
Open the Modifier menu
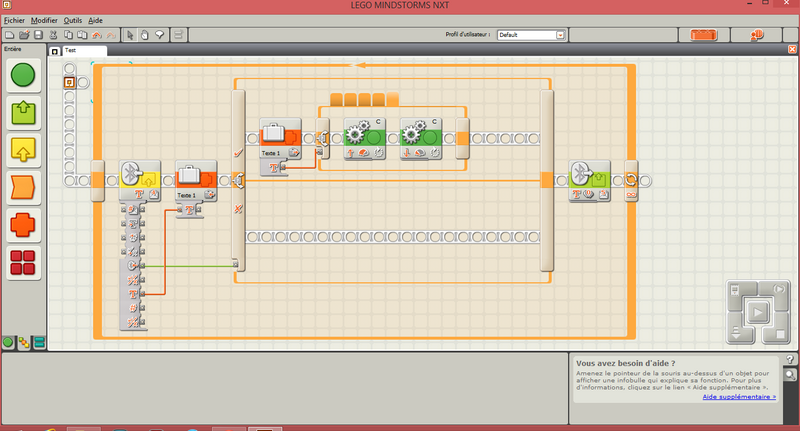[x=44, y=20]
